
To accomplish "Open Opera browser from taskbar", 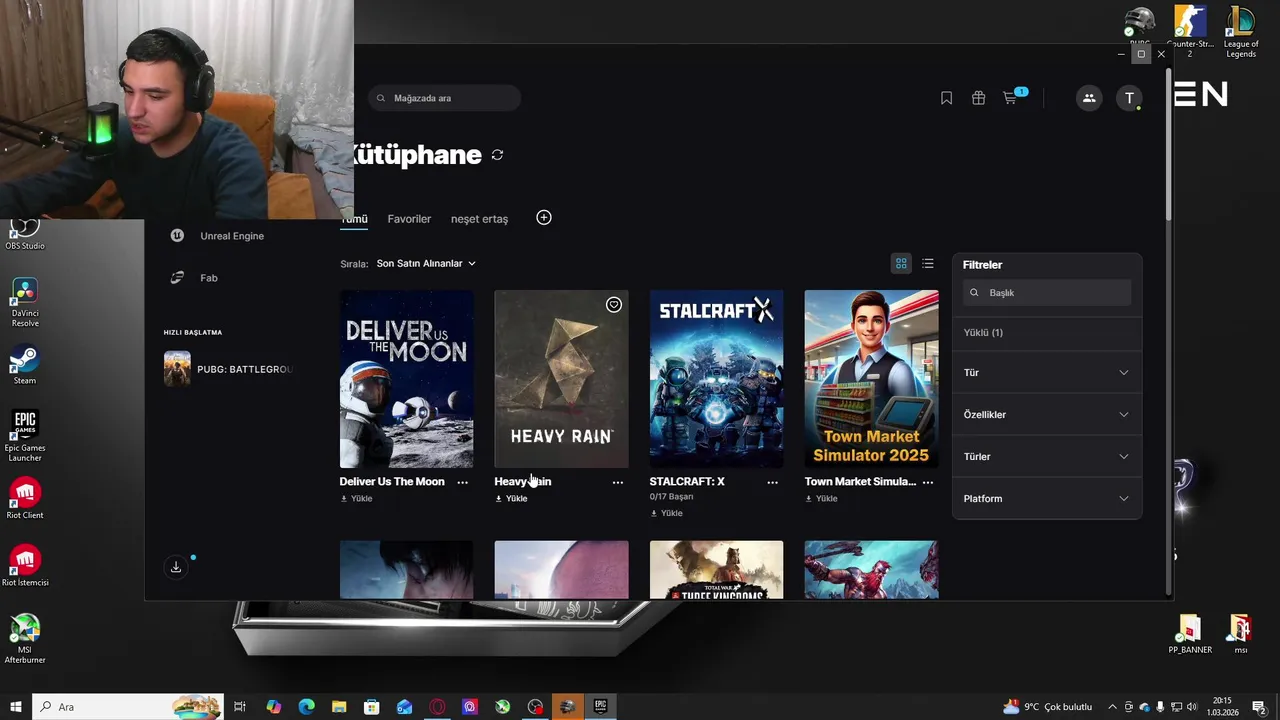I will coord(437,707).
